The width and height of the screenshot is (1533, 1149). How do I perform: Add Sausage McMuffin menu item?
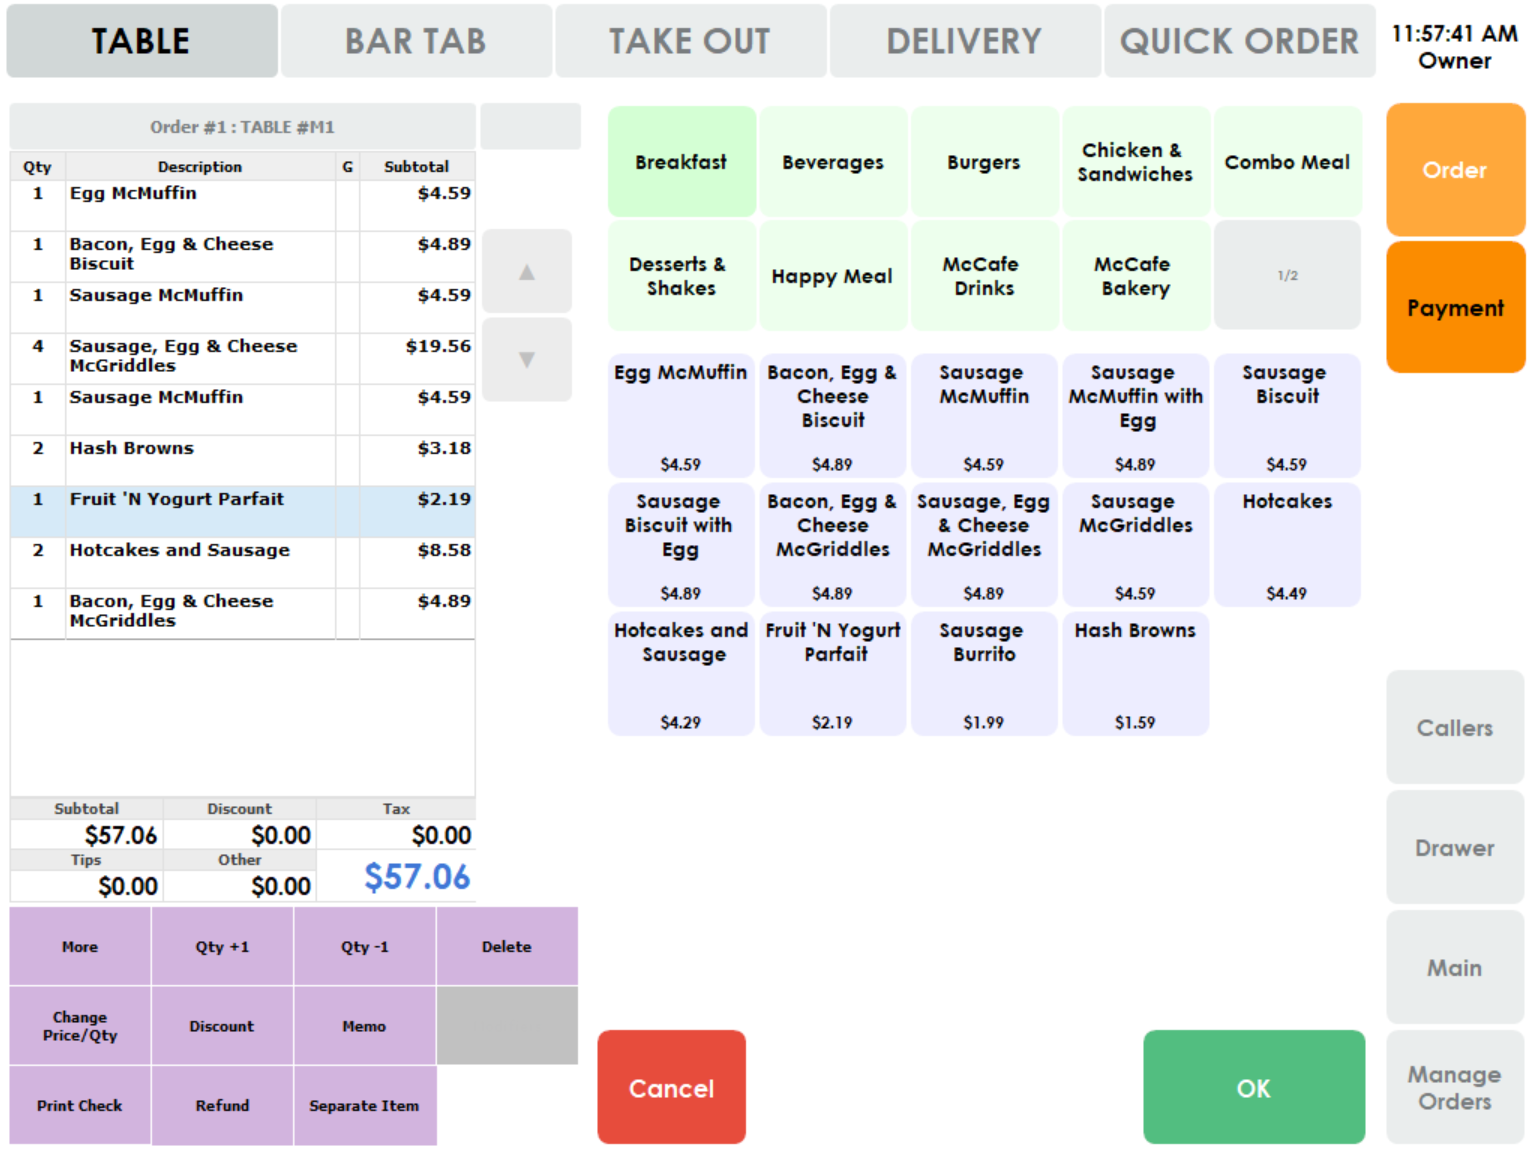tap(984, 415)
